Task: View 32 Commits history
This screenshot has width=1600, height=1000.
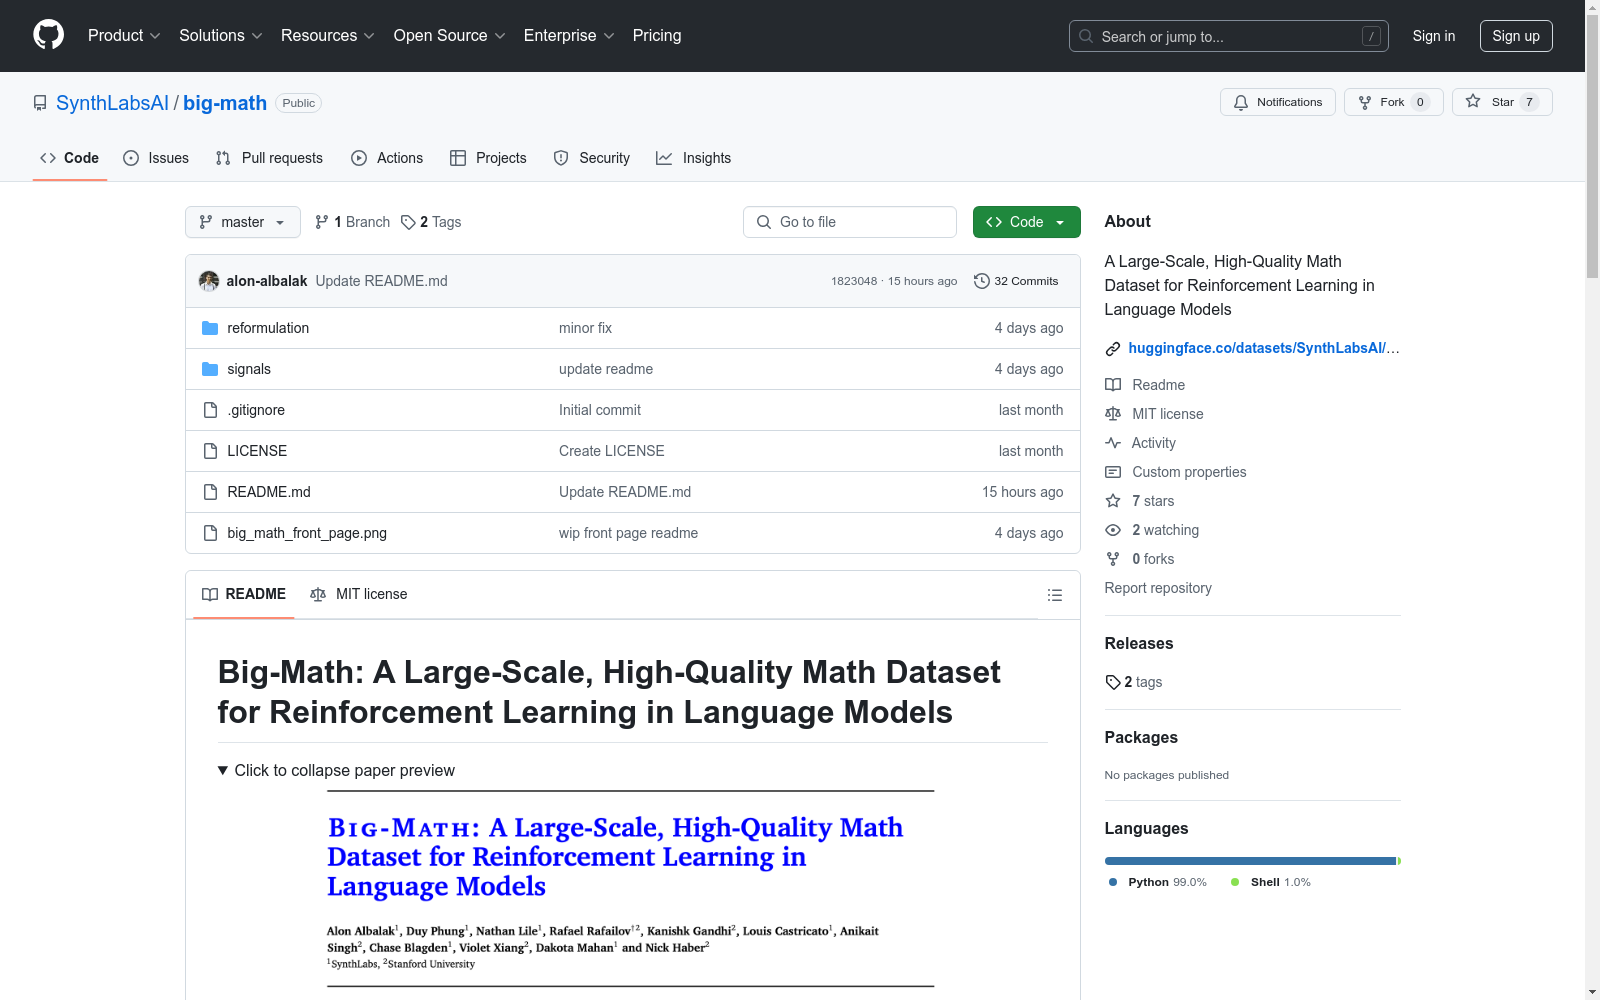Action: 1016,281
